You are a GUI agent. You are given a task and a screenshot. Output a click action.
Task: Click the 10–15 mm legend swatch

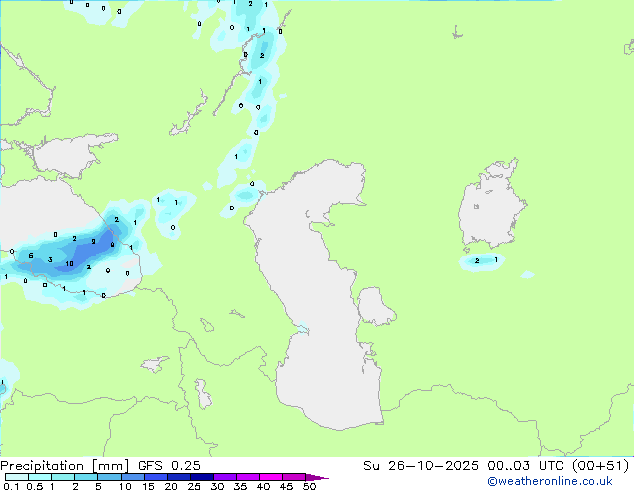pyautogui.click(x=133, y=477)
